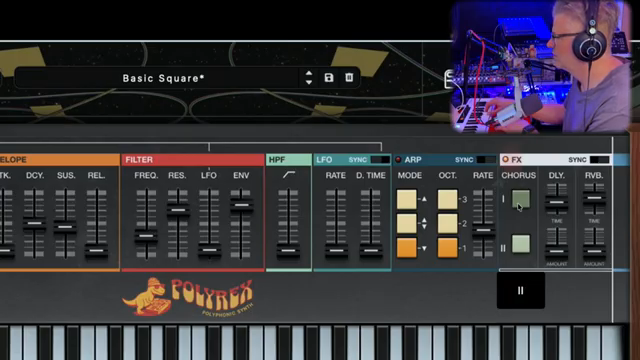Select ARP up-down mode button
This screenshot has width=640, height=360.
(x=407, y=224)
